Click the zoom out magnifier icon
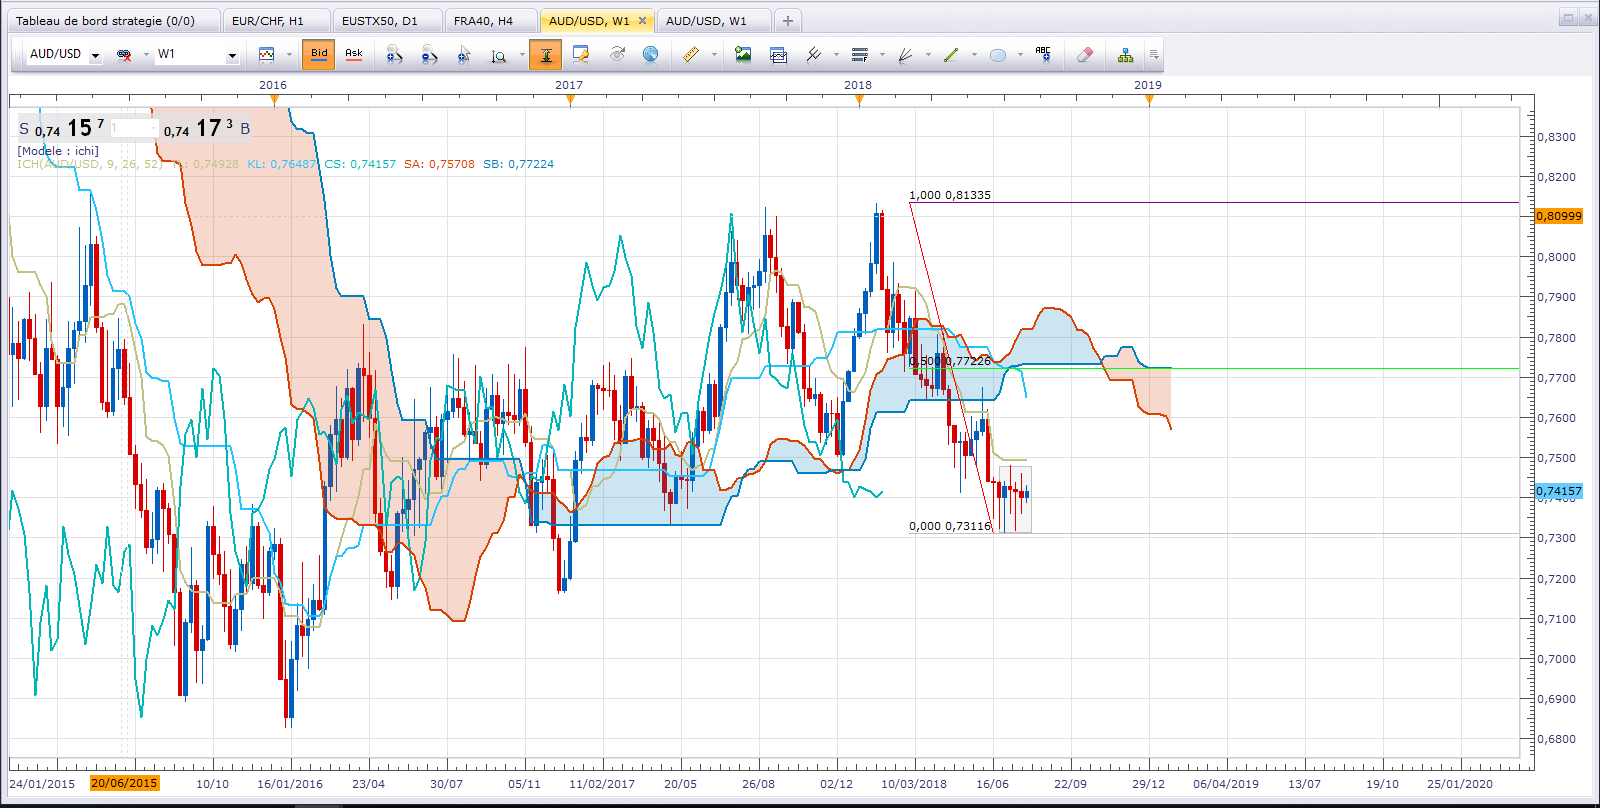This screenshot has height=808, width=1600. click(429, 55)
